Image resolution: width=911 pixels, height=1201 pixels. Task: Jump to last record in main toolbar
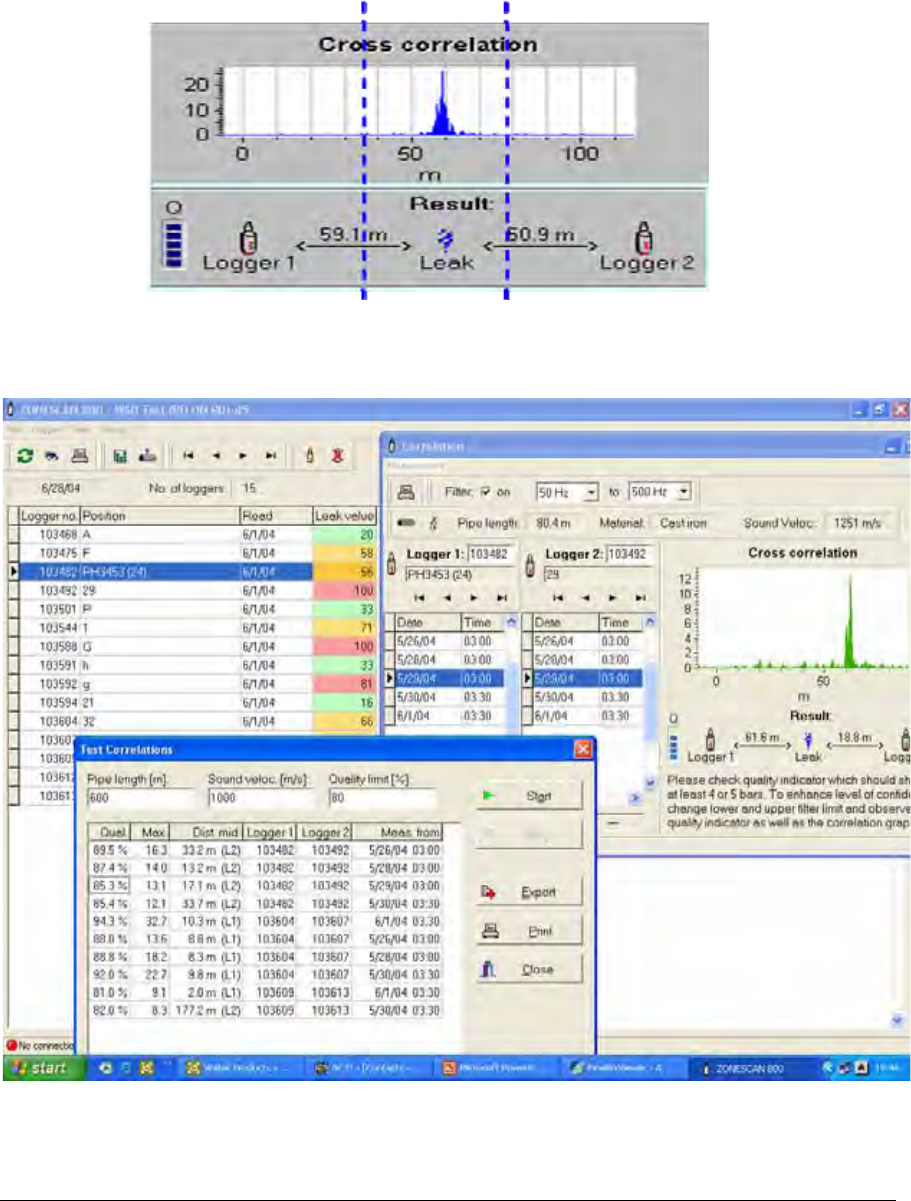coord(271,454)
